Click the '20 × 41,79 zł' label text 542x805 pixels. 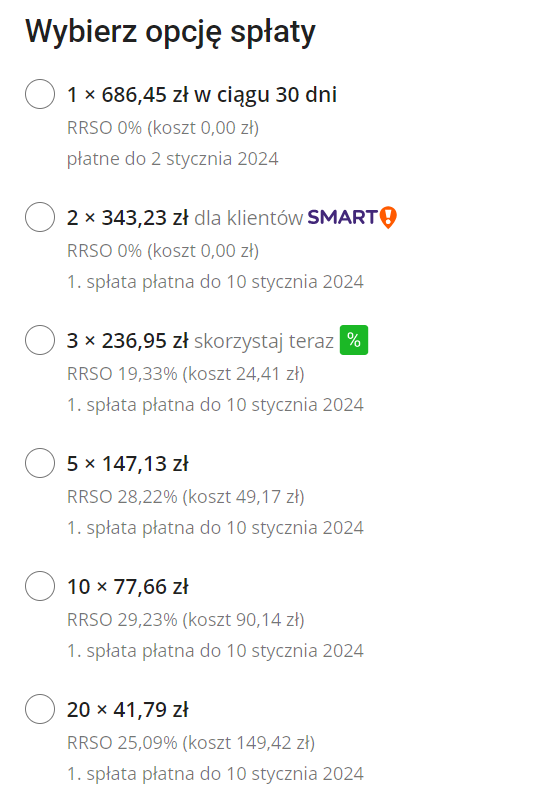[127, 710]
